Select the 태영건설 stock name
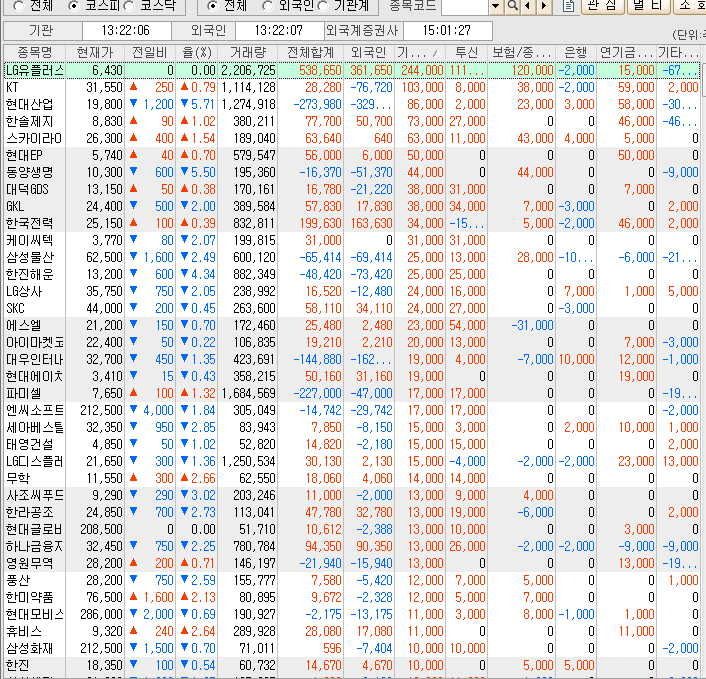Viewport: 706px width, 679px height. [29, 445]
